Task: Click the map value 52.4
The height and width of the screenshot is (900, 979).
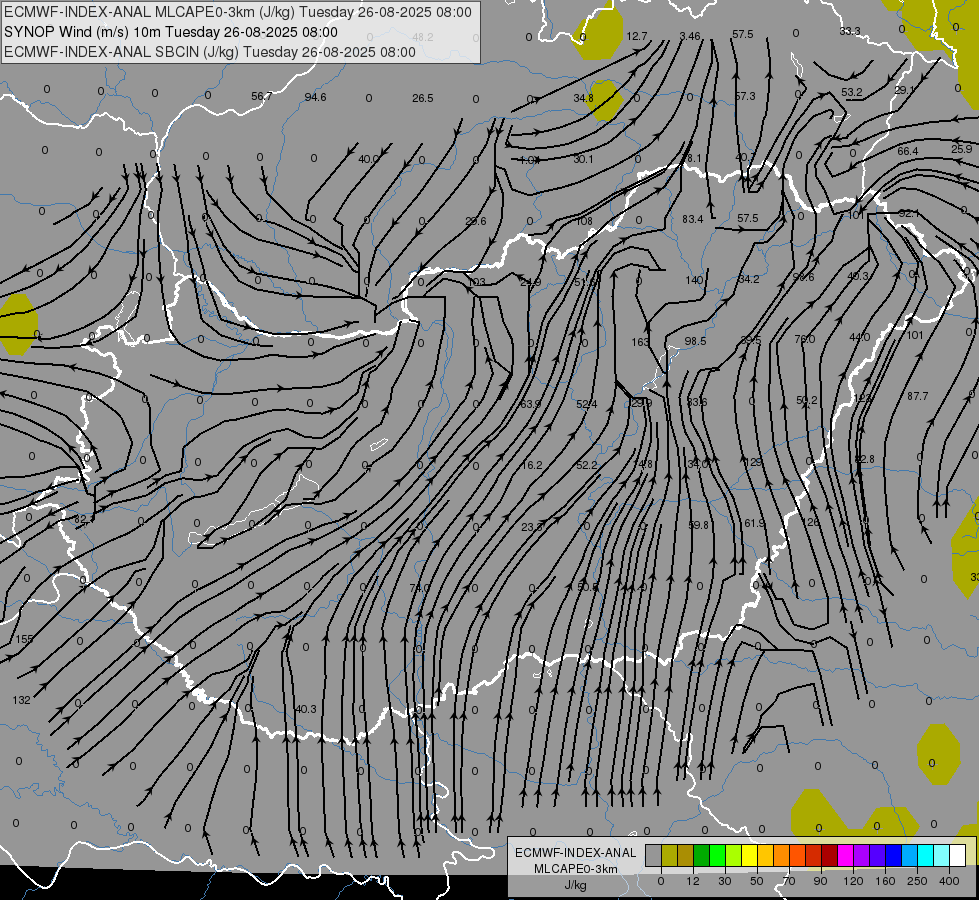Action: [586, 404]
